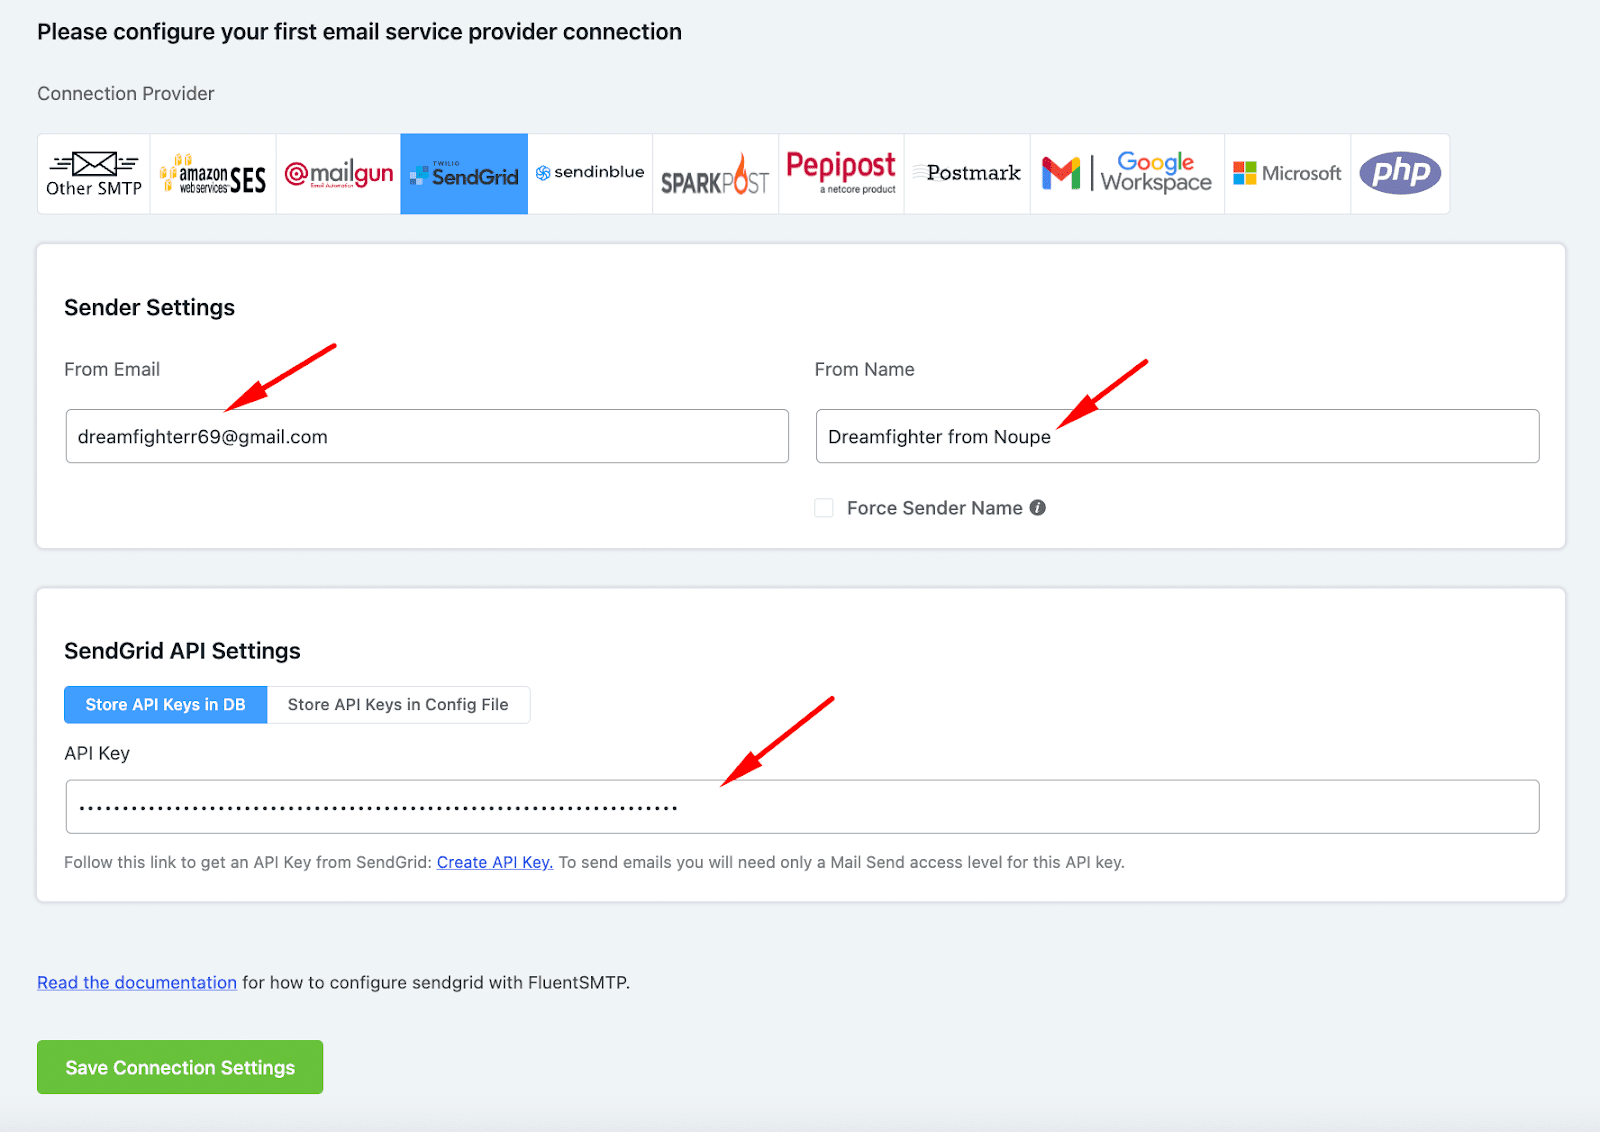Select the SendGrid provider tile

464,174
